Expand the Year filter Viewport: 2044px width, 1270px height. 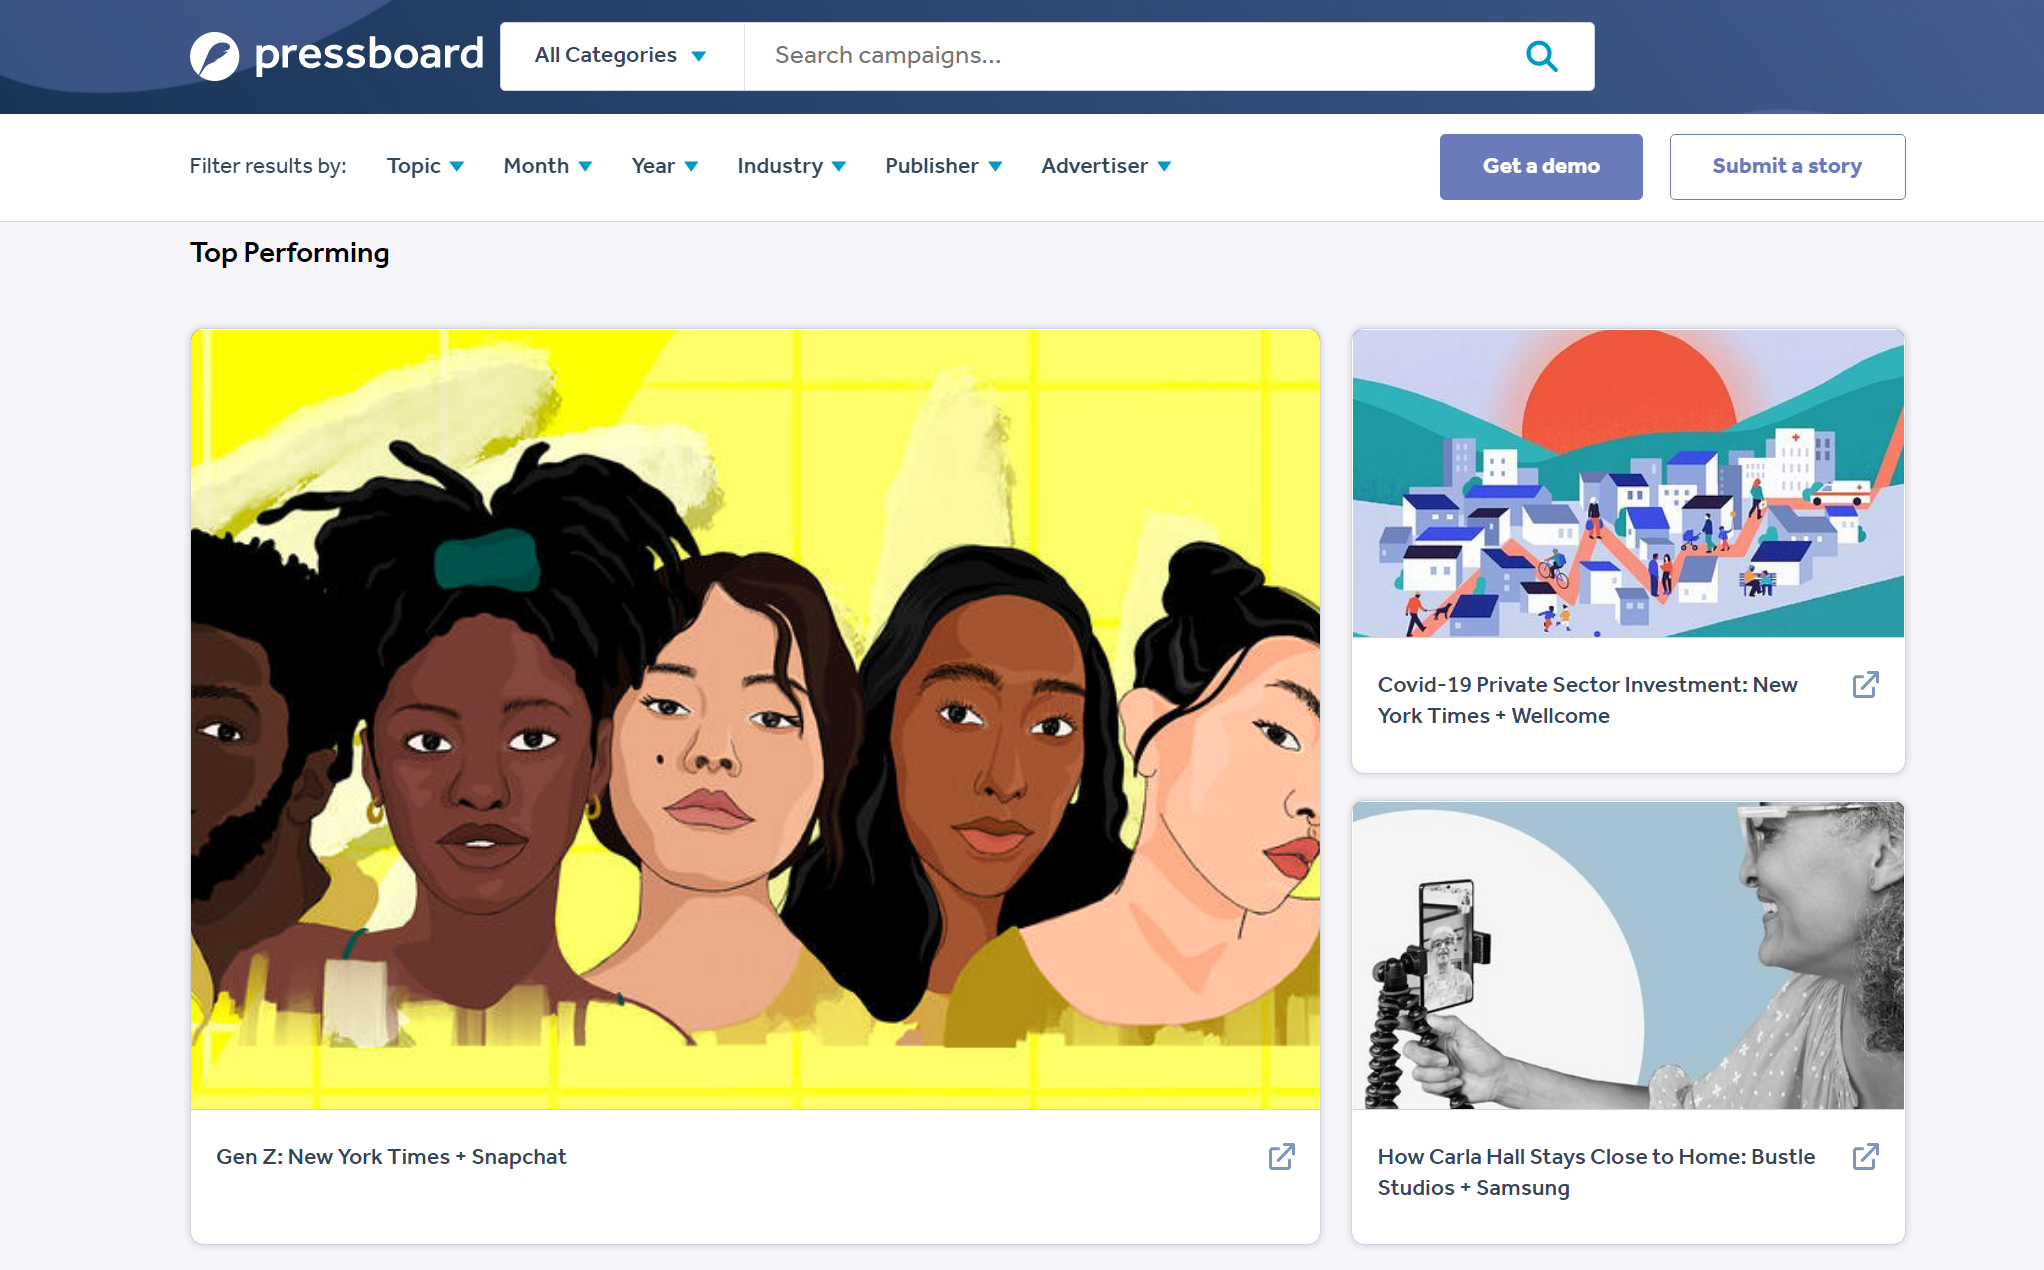tap(664, 166)
